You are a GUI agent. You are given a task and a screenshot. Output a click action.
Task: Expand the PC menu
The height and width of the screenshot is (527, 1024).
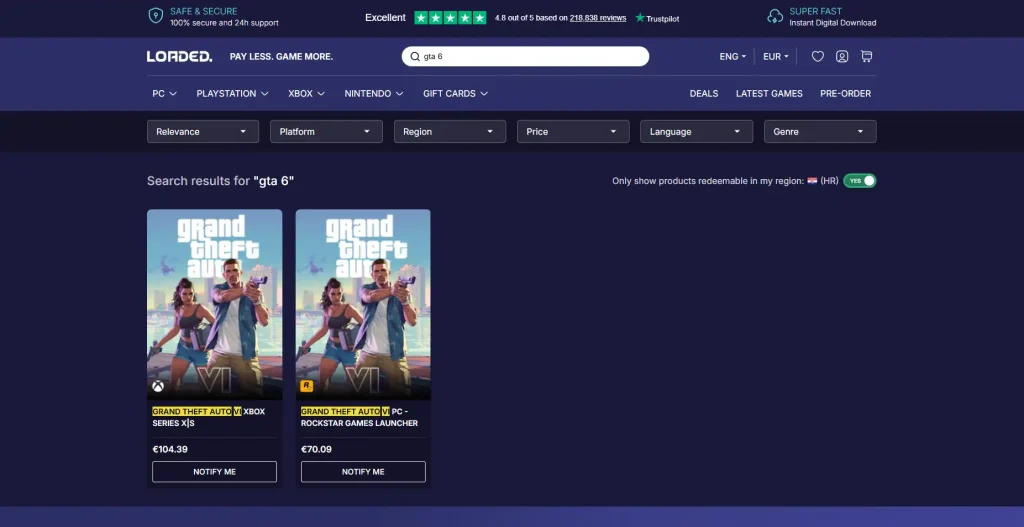click(165, 93)
